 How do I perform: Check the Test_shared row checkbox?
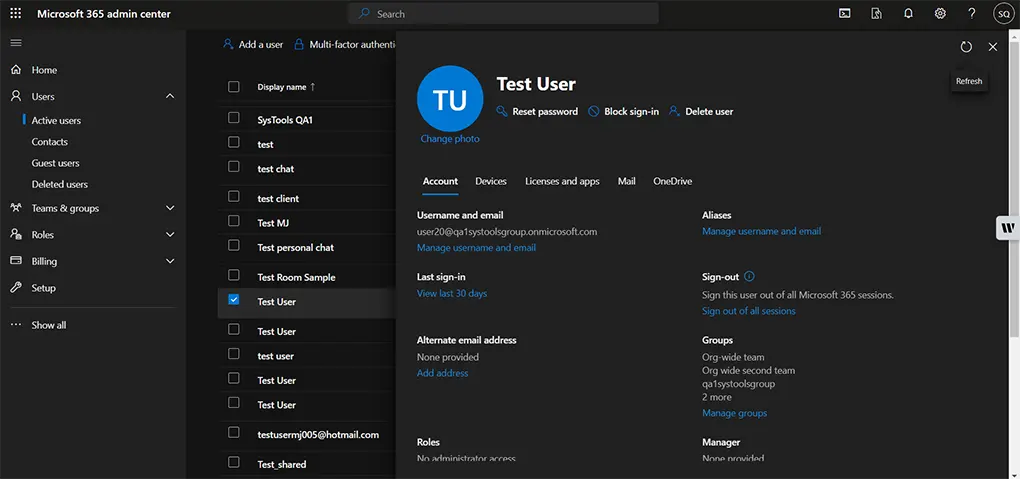pos(234,462)
